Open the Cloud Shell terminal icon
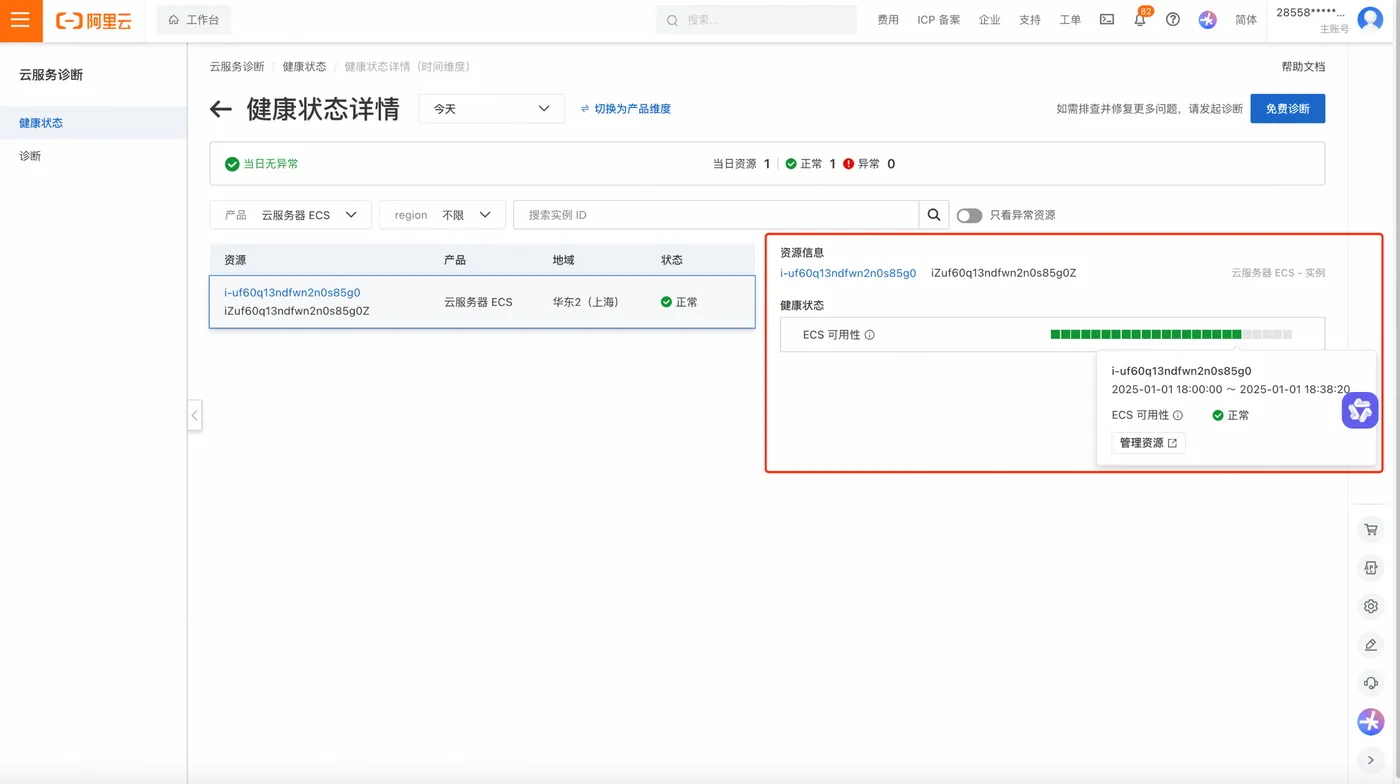The height and width of the screenshot is (784, 1400). pyautogui.click(x=1107, y=19)
